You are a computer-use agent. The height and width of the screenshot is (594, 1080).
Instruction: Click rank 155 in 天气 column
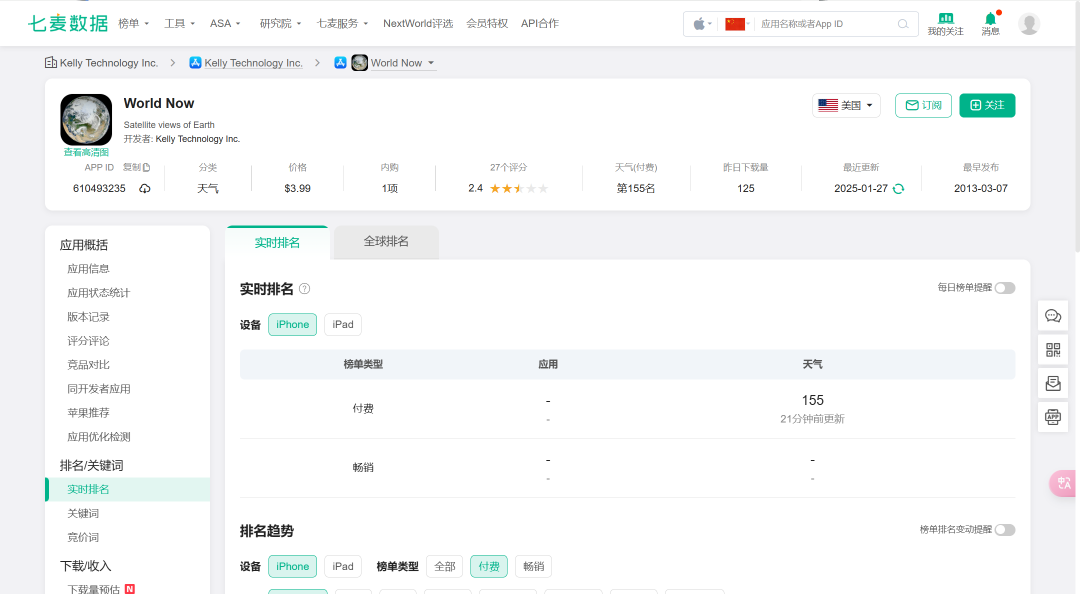point(812,400)
